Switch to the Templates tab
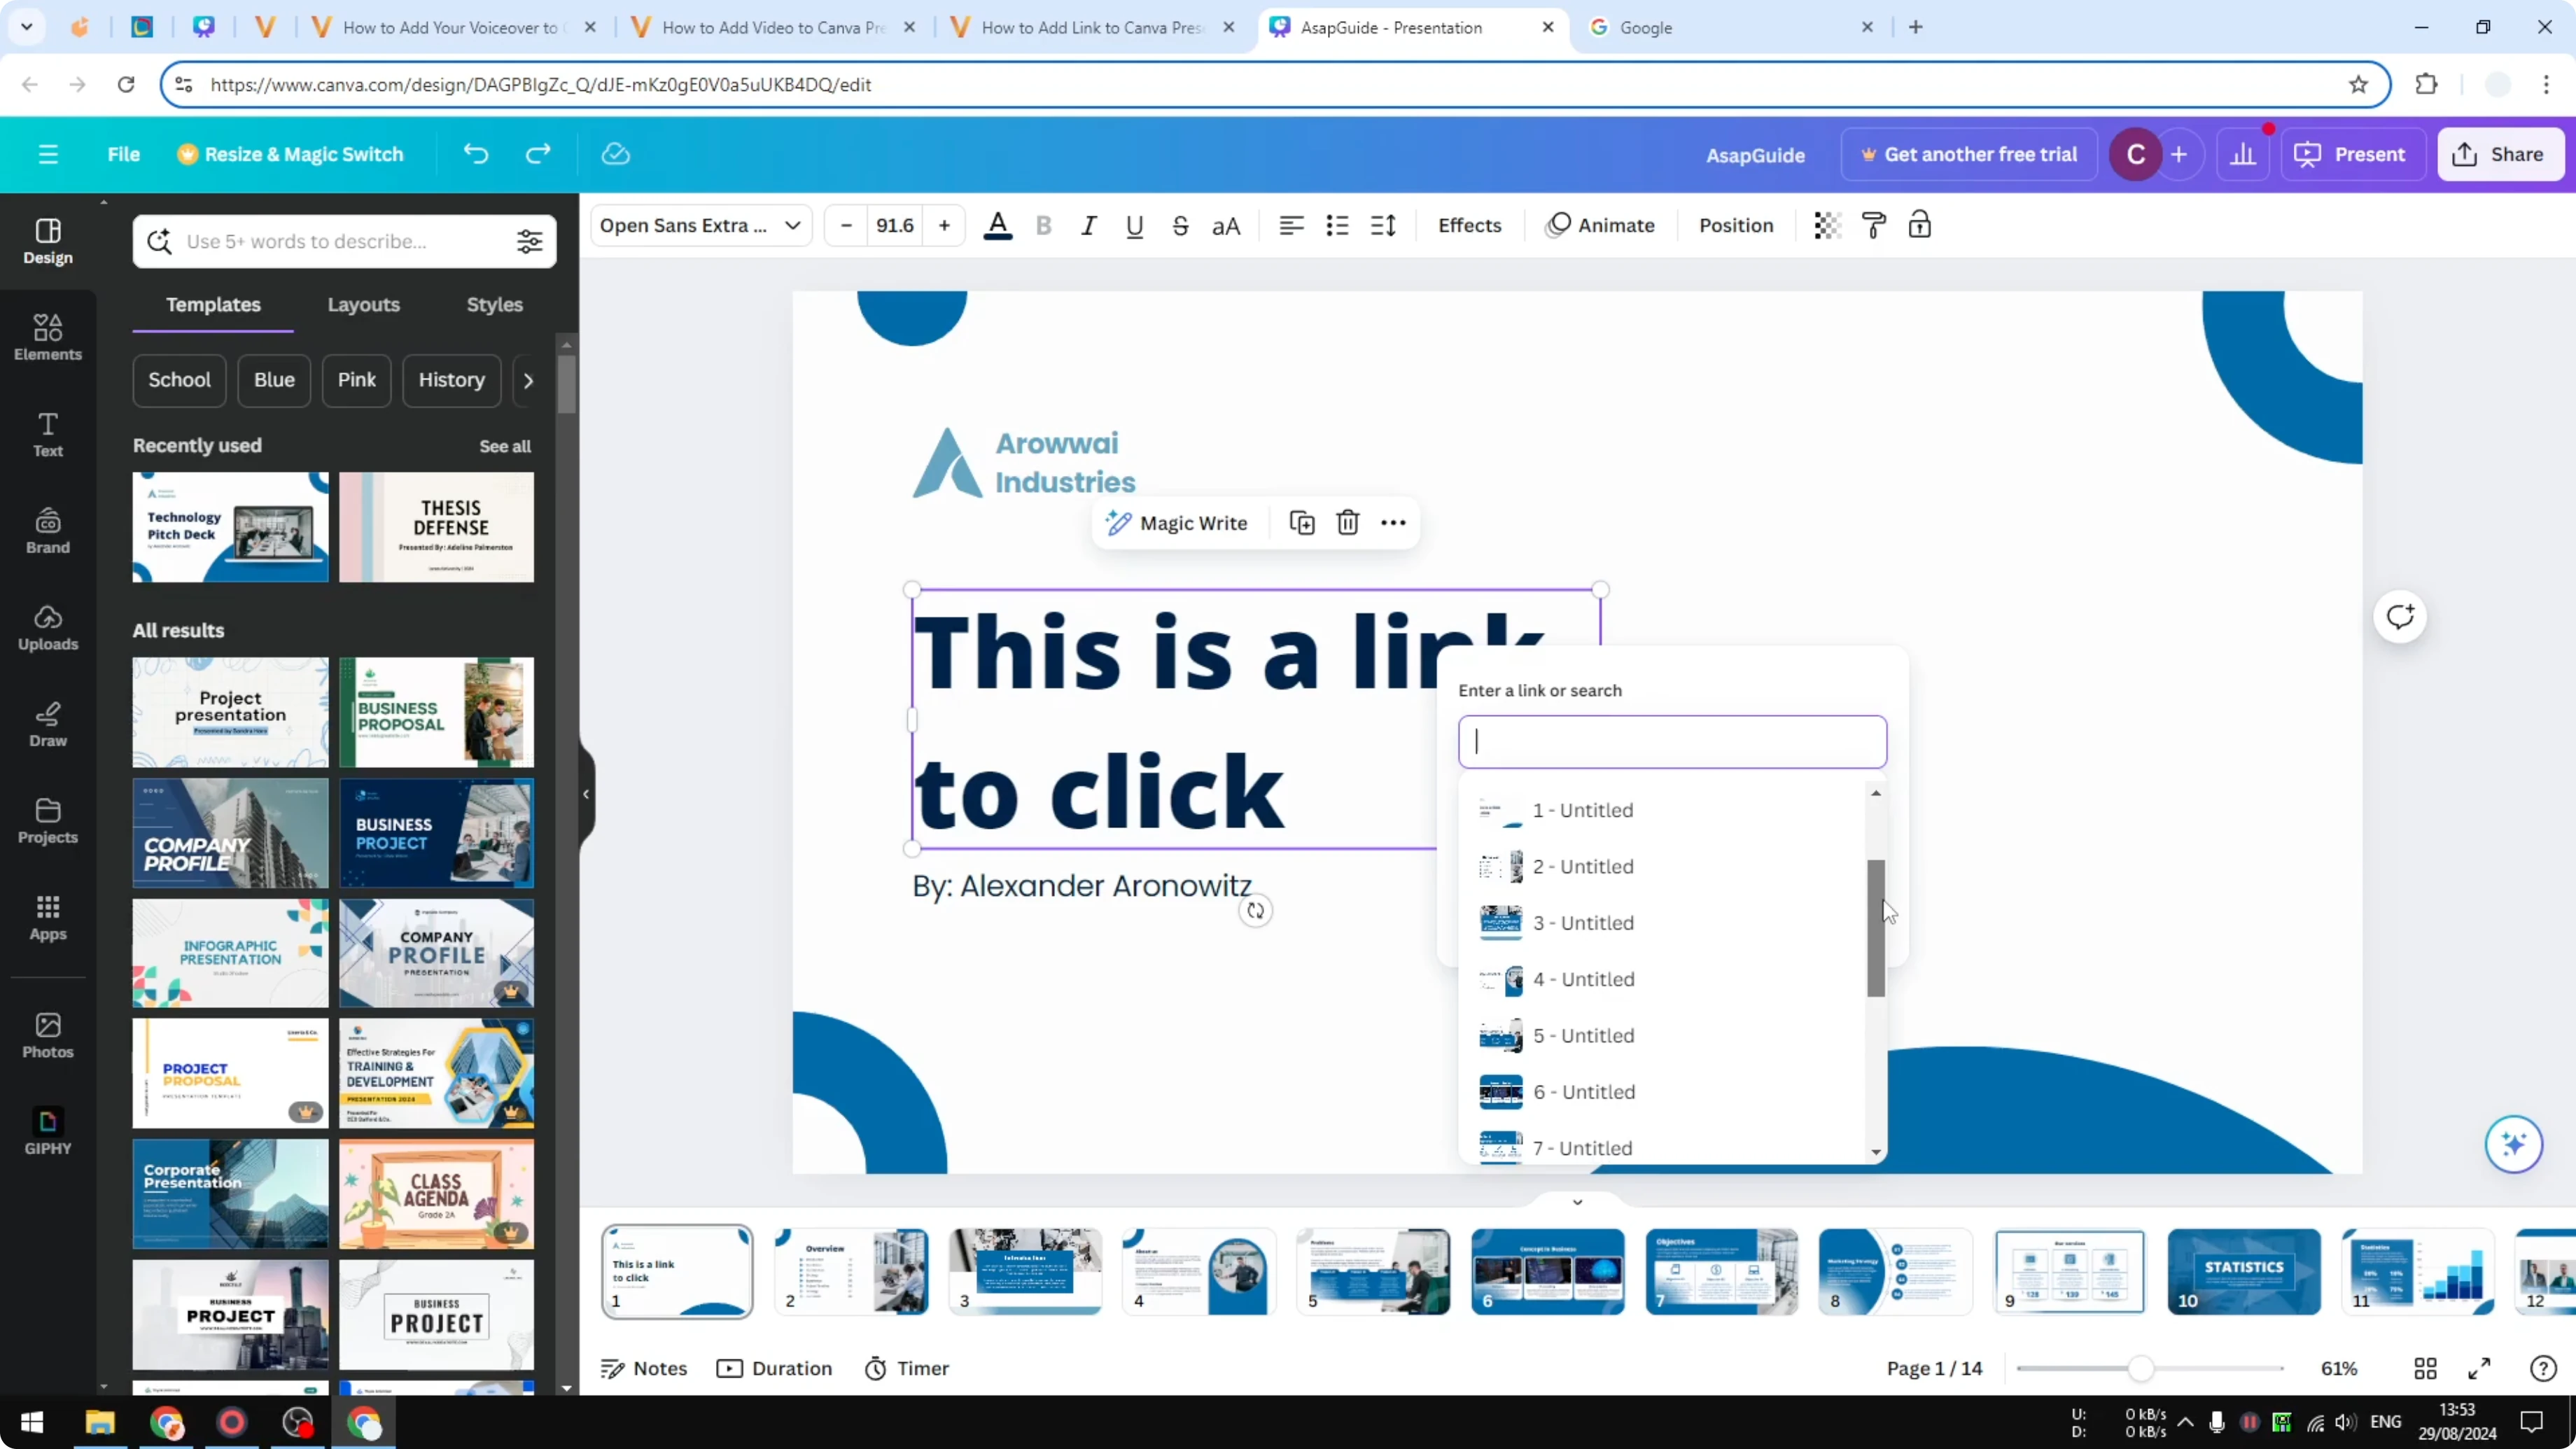The image size is (2576, 1449). pos(213,305)
